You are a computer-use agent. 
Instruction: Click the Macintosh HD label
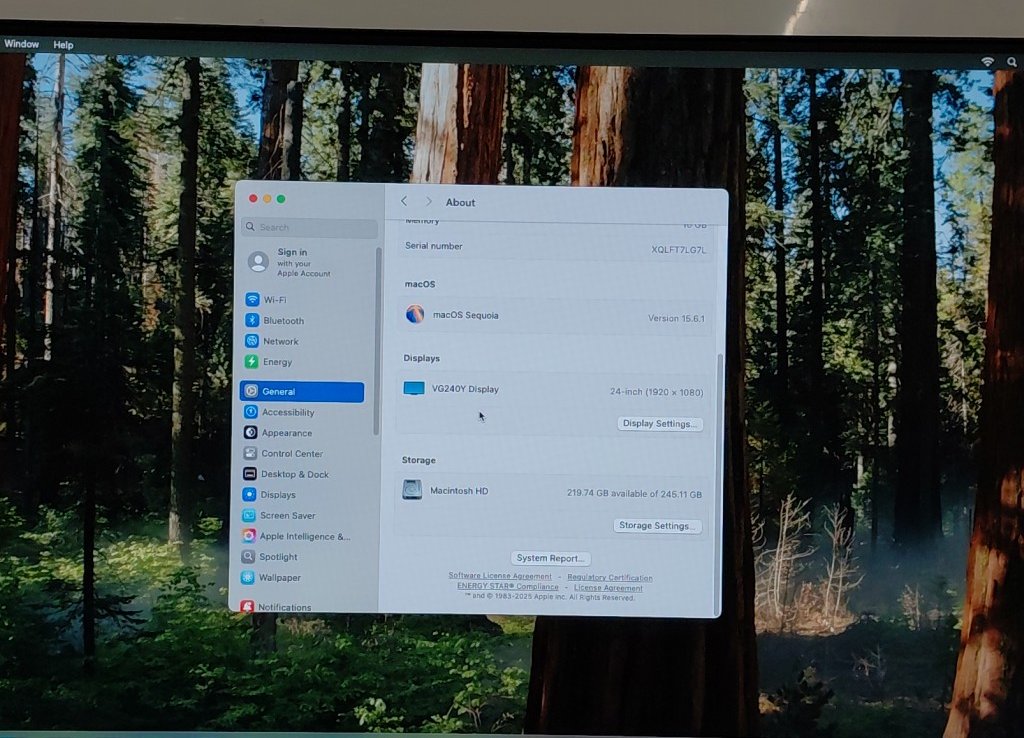click(459, 490)
